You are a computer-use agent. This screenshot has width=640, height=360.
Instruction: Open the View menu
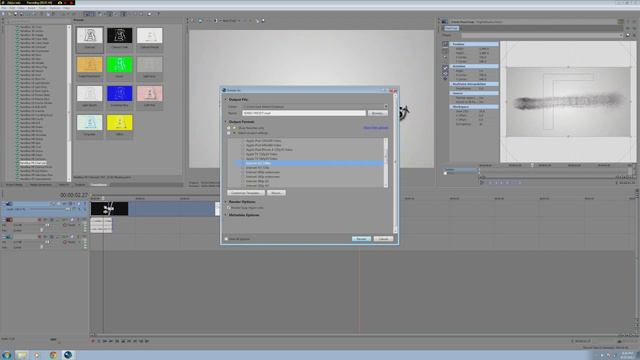tap(22, 8)
